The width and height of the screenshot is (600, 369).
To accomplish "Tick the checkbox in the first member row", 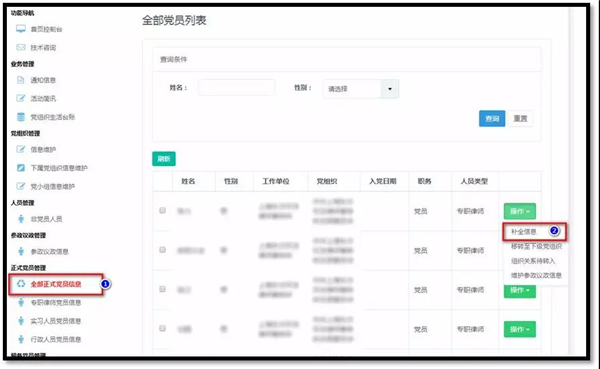I will 163,211.
